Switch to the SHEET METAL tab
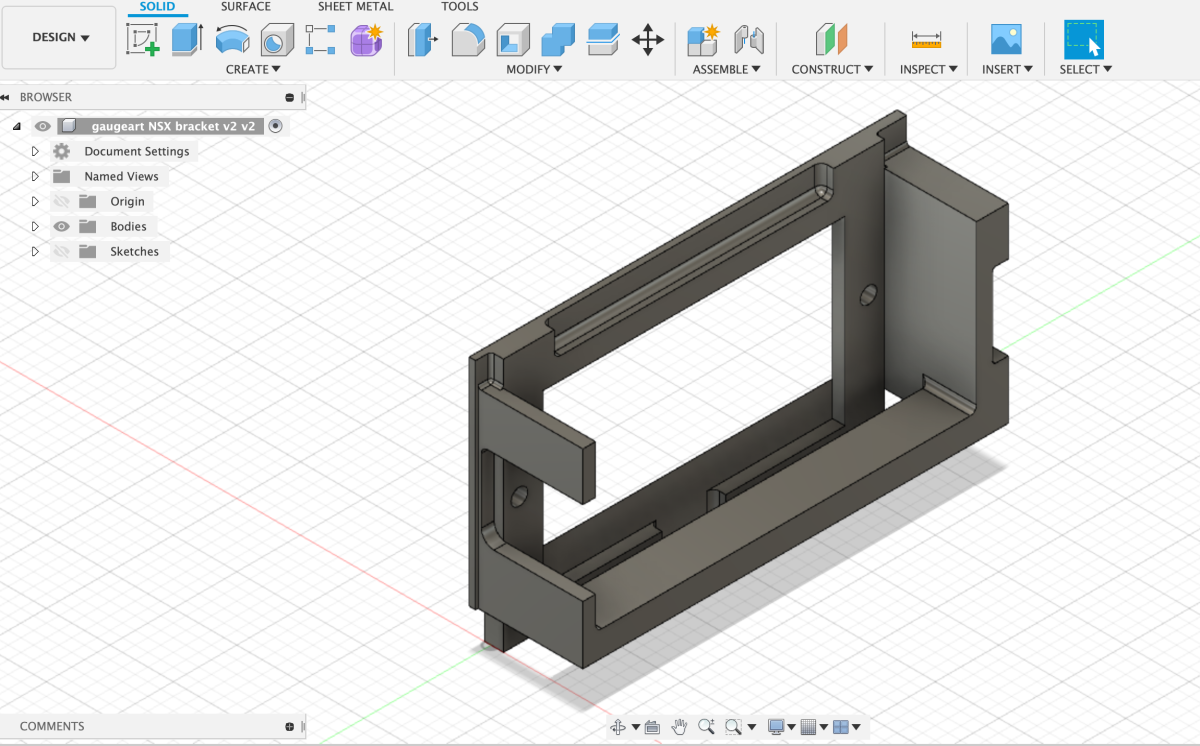Image resolution: width=1200 pixels, height=746 pixels. pyautogui.click(x=355, y=7)
